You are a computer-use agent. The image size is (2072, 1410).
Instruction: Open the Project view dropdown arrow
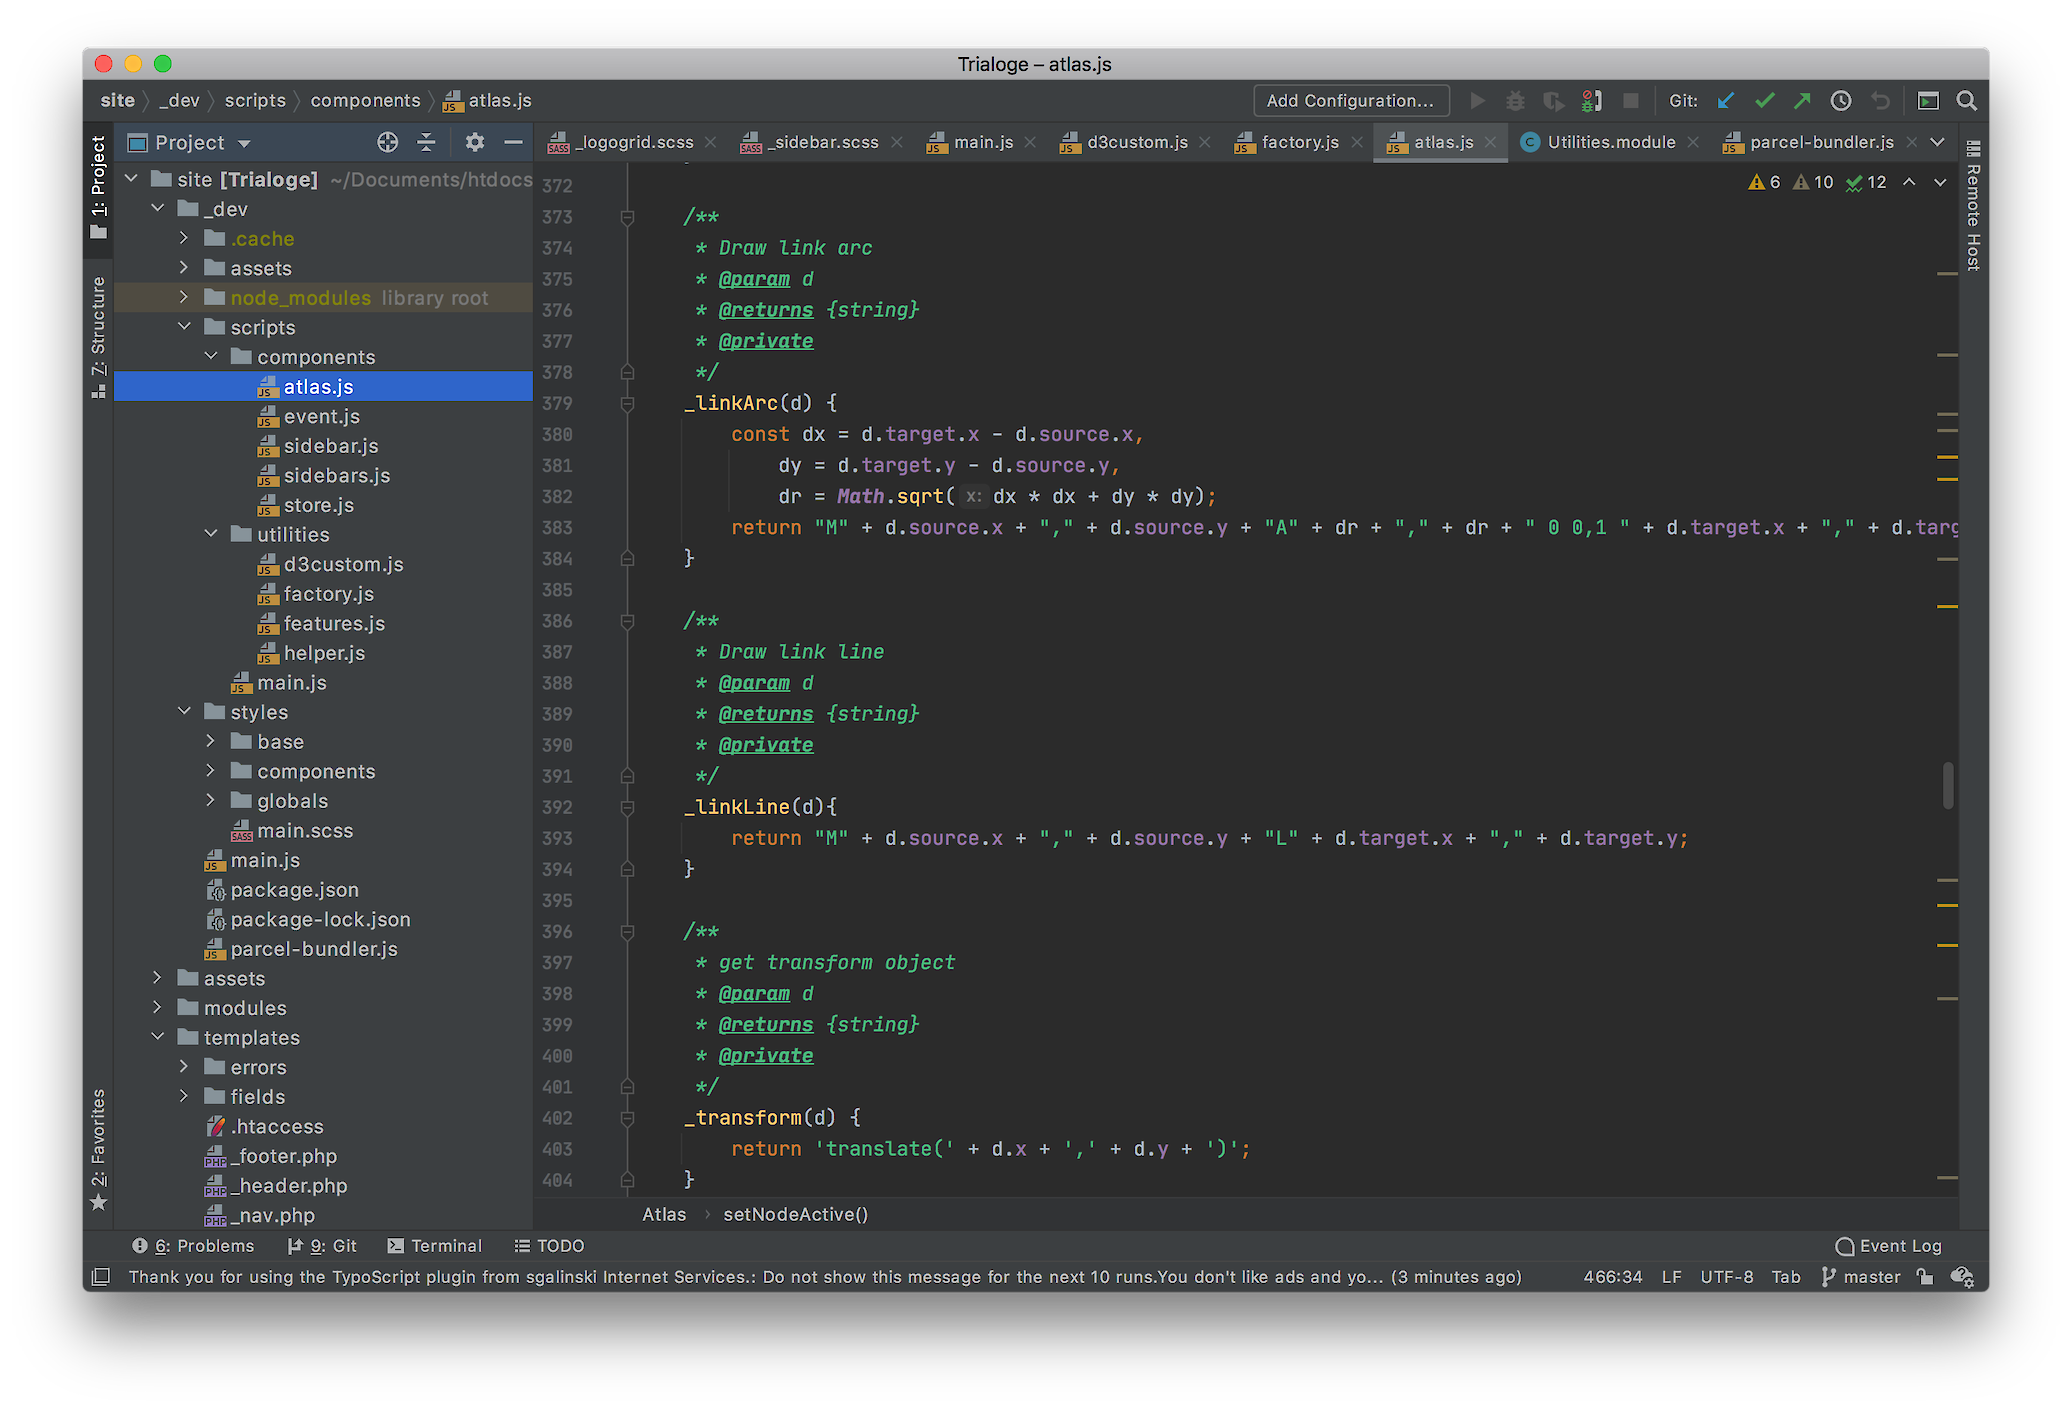coord(244,143)
